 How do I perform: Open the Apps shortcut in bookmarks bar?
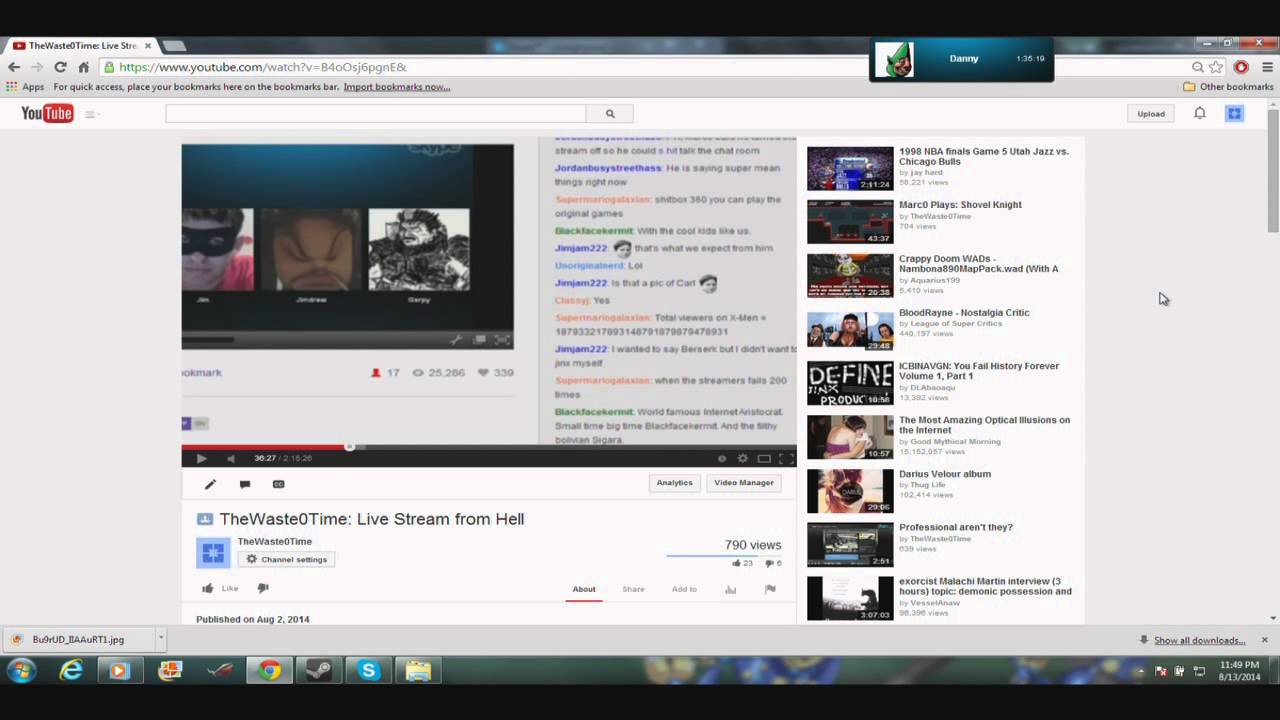pos(26,87)
